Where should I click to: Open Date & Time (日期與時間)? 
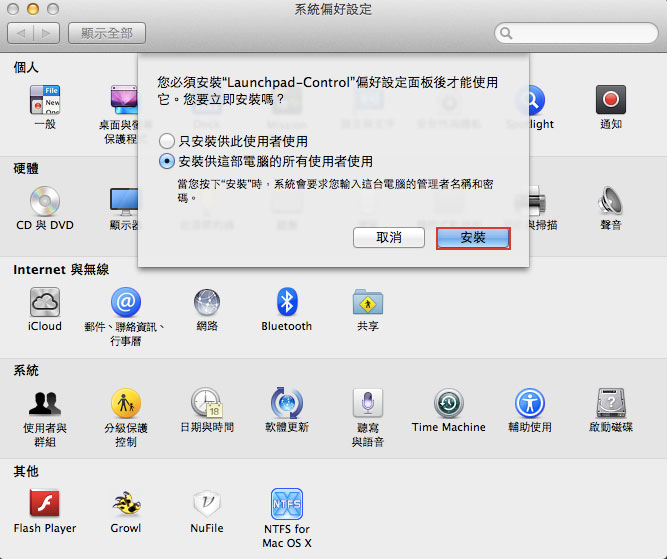[x=207, y=403]
